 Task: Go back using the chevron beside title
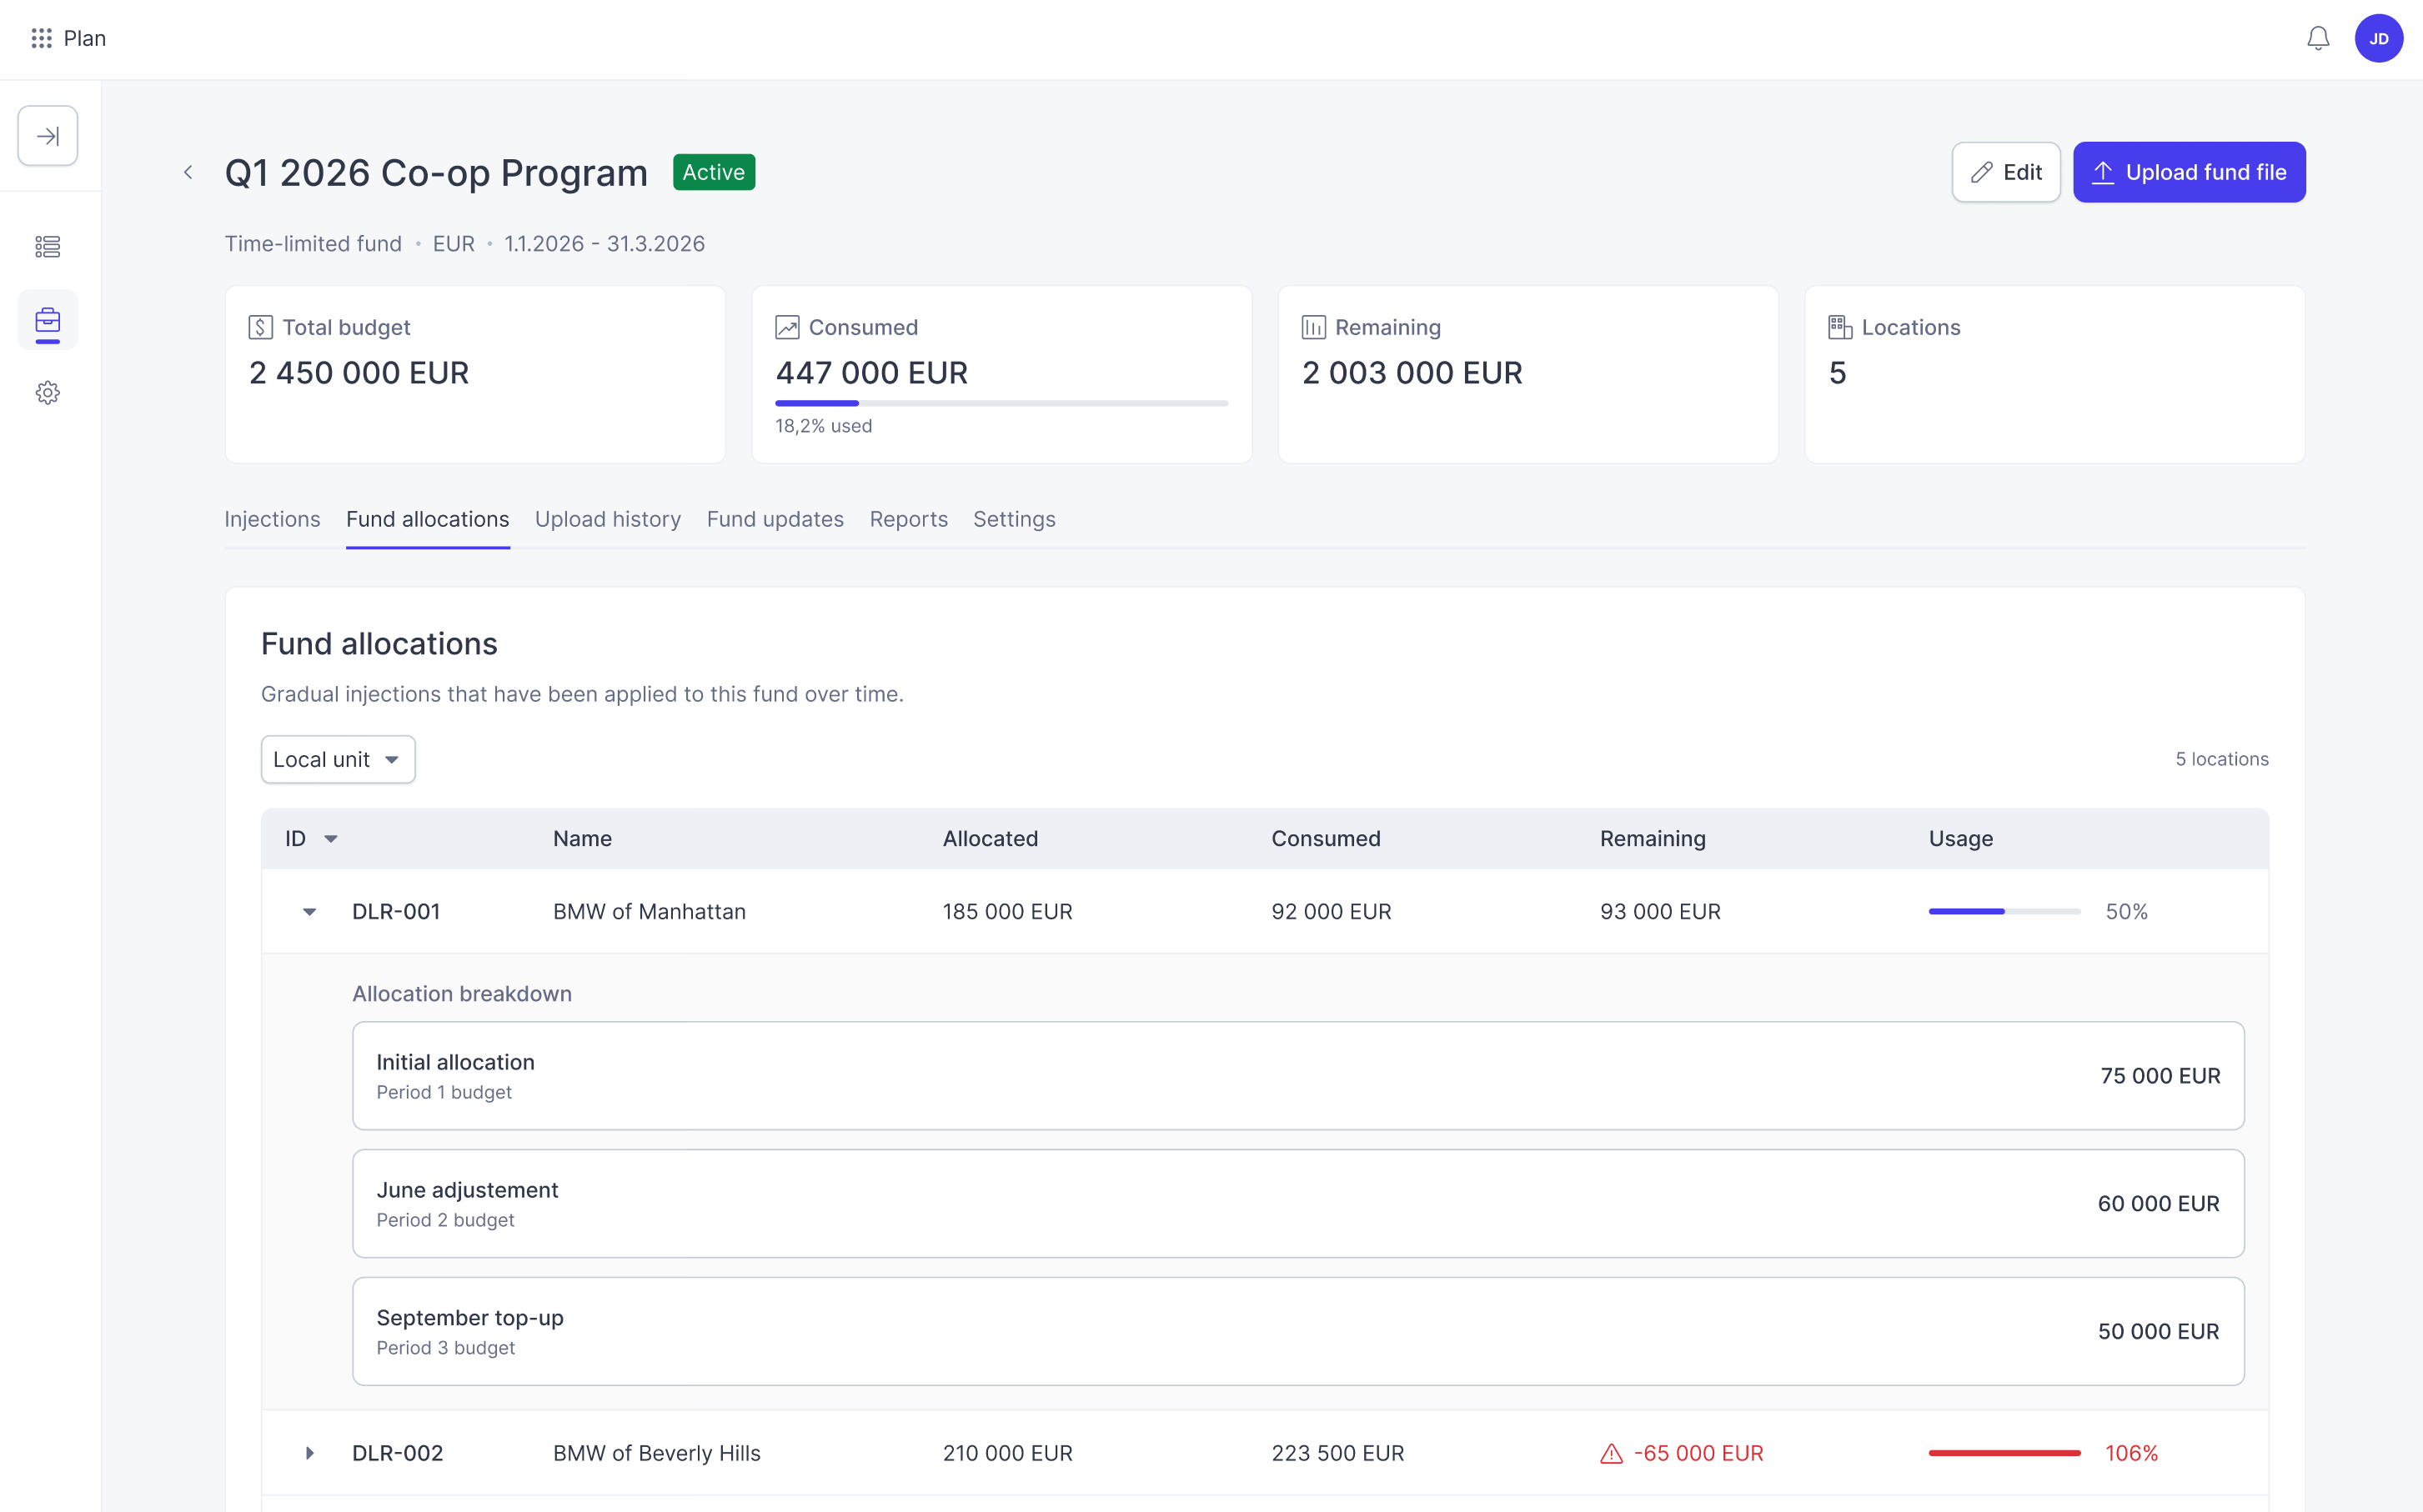[x=188, y=172]
